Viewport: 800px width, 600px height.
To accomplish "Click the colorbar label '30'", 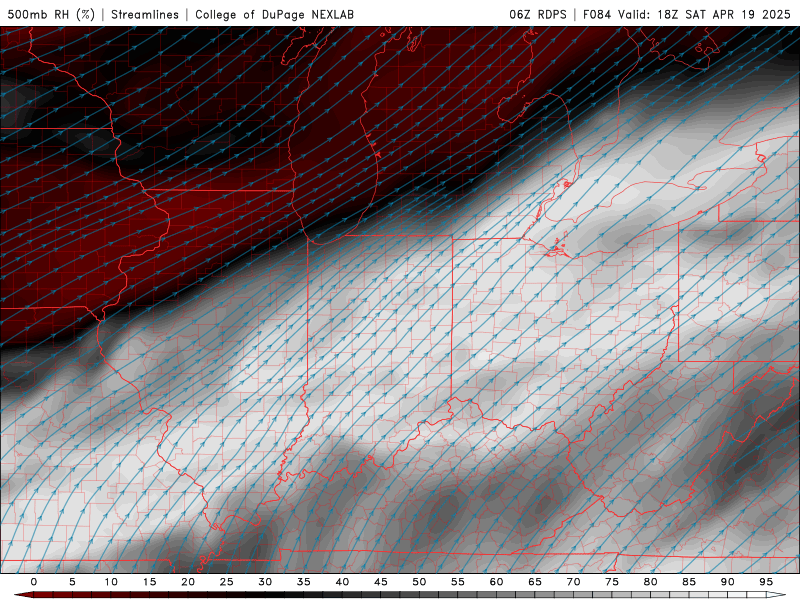I will [265, 582].
